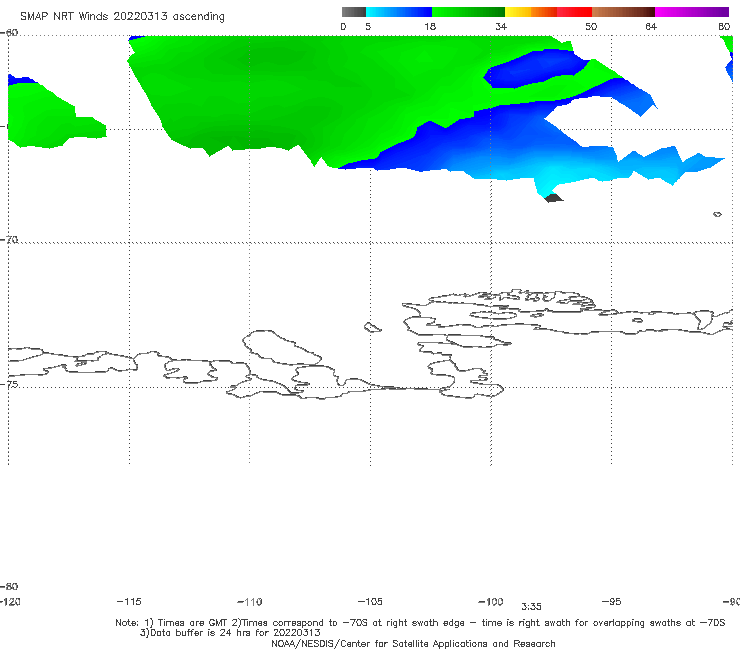Click the dark gray low-wind patch on the map
This screenshot has width=740, height=650.
554,198
